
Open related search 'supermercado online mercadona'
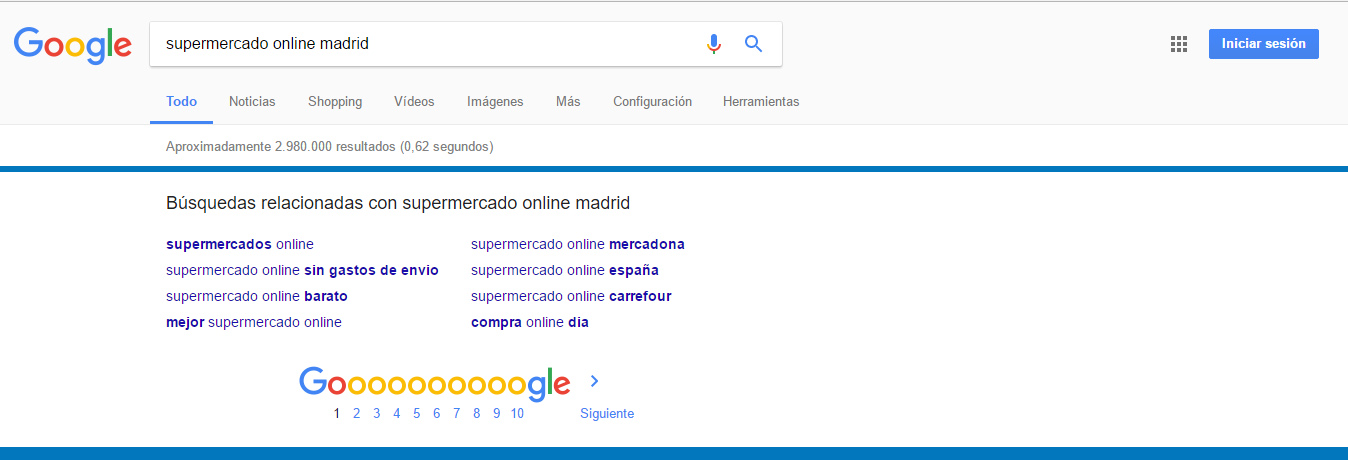click(578, 244)
